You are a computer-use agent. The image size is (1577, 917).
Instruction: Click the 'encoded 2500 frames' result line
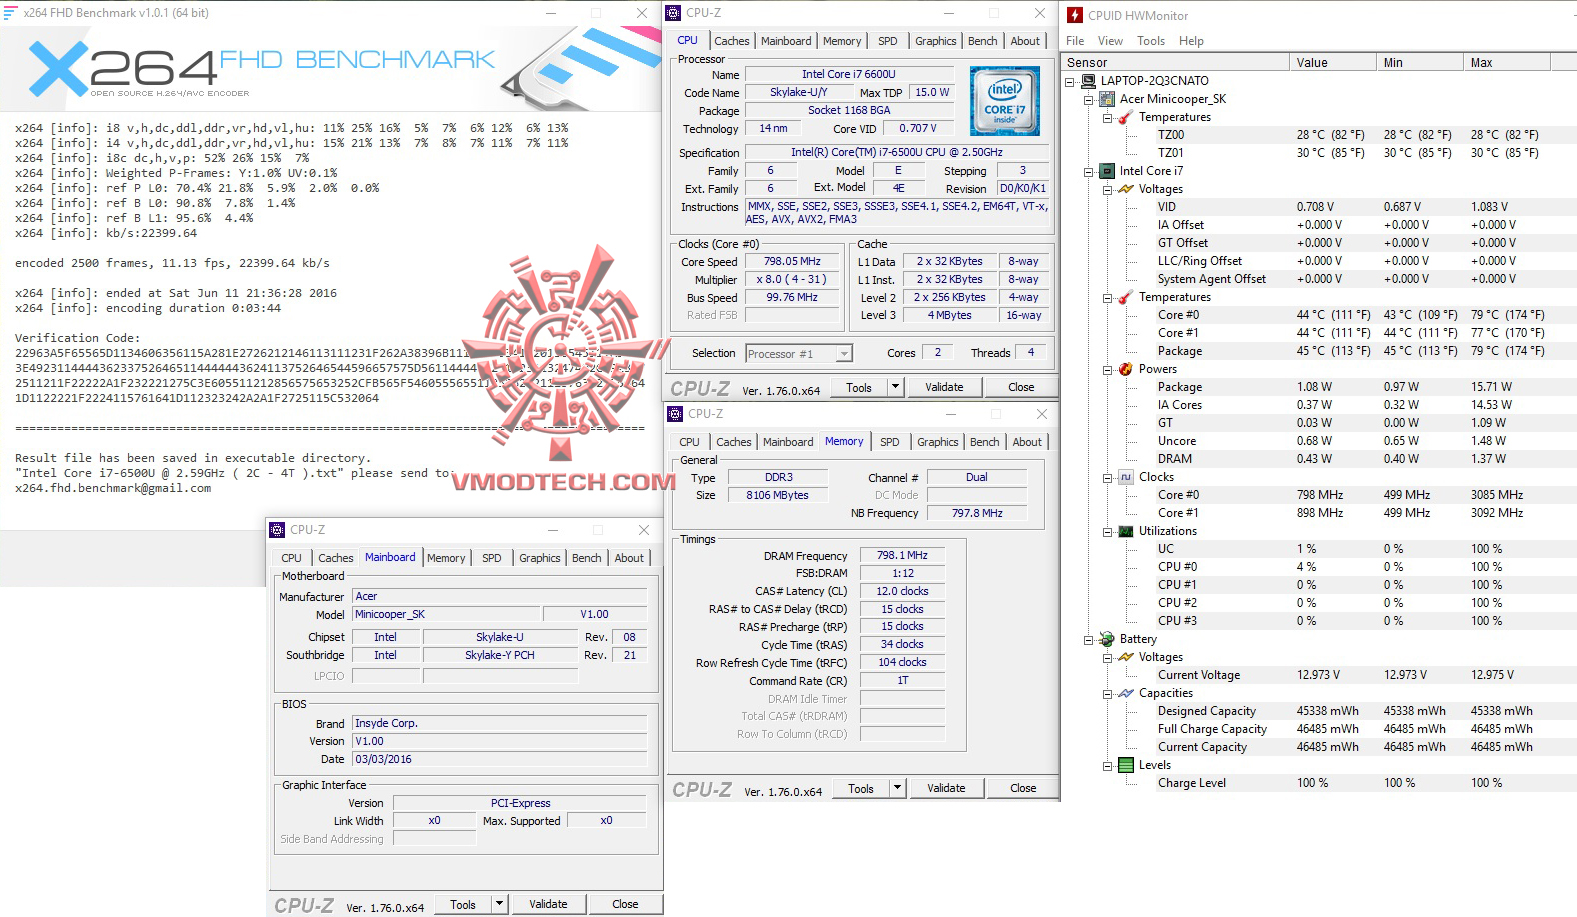pos(172,263)
